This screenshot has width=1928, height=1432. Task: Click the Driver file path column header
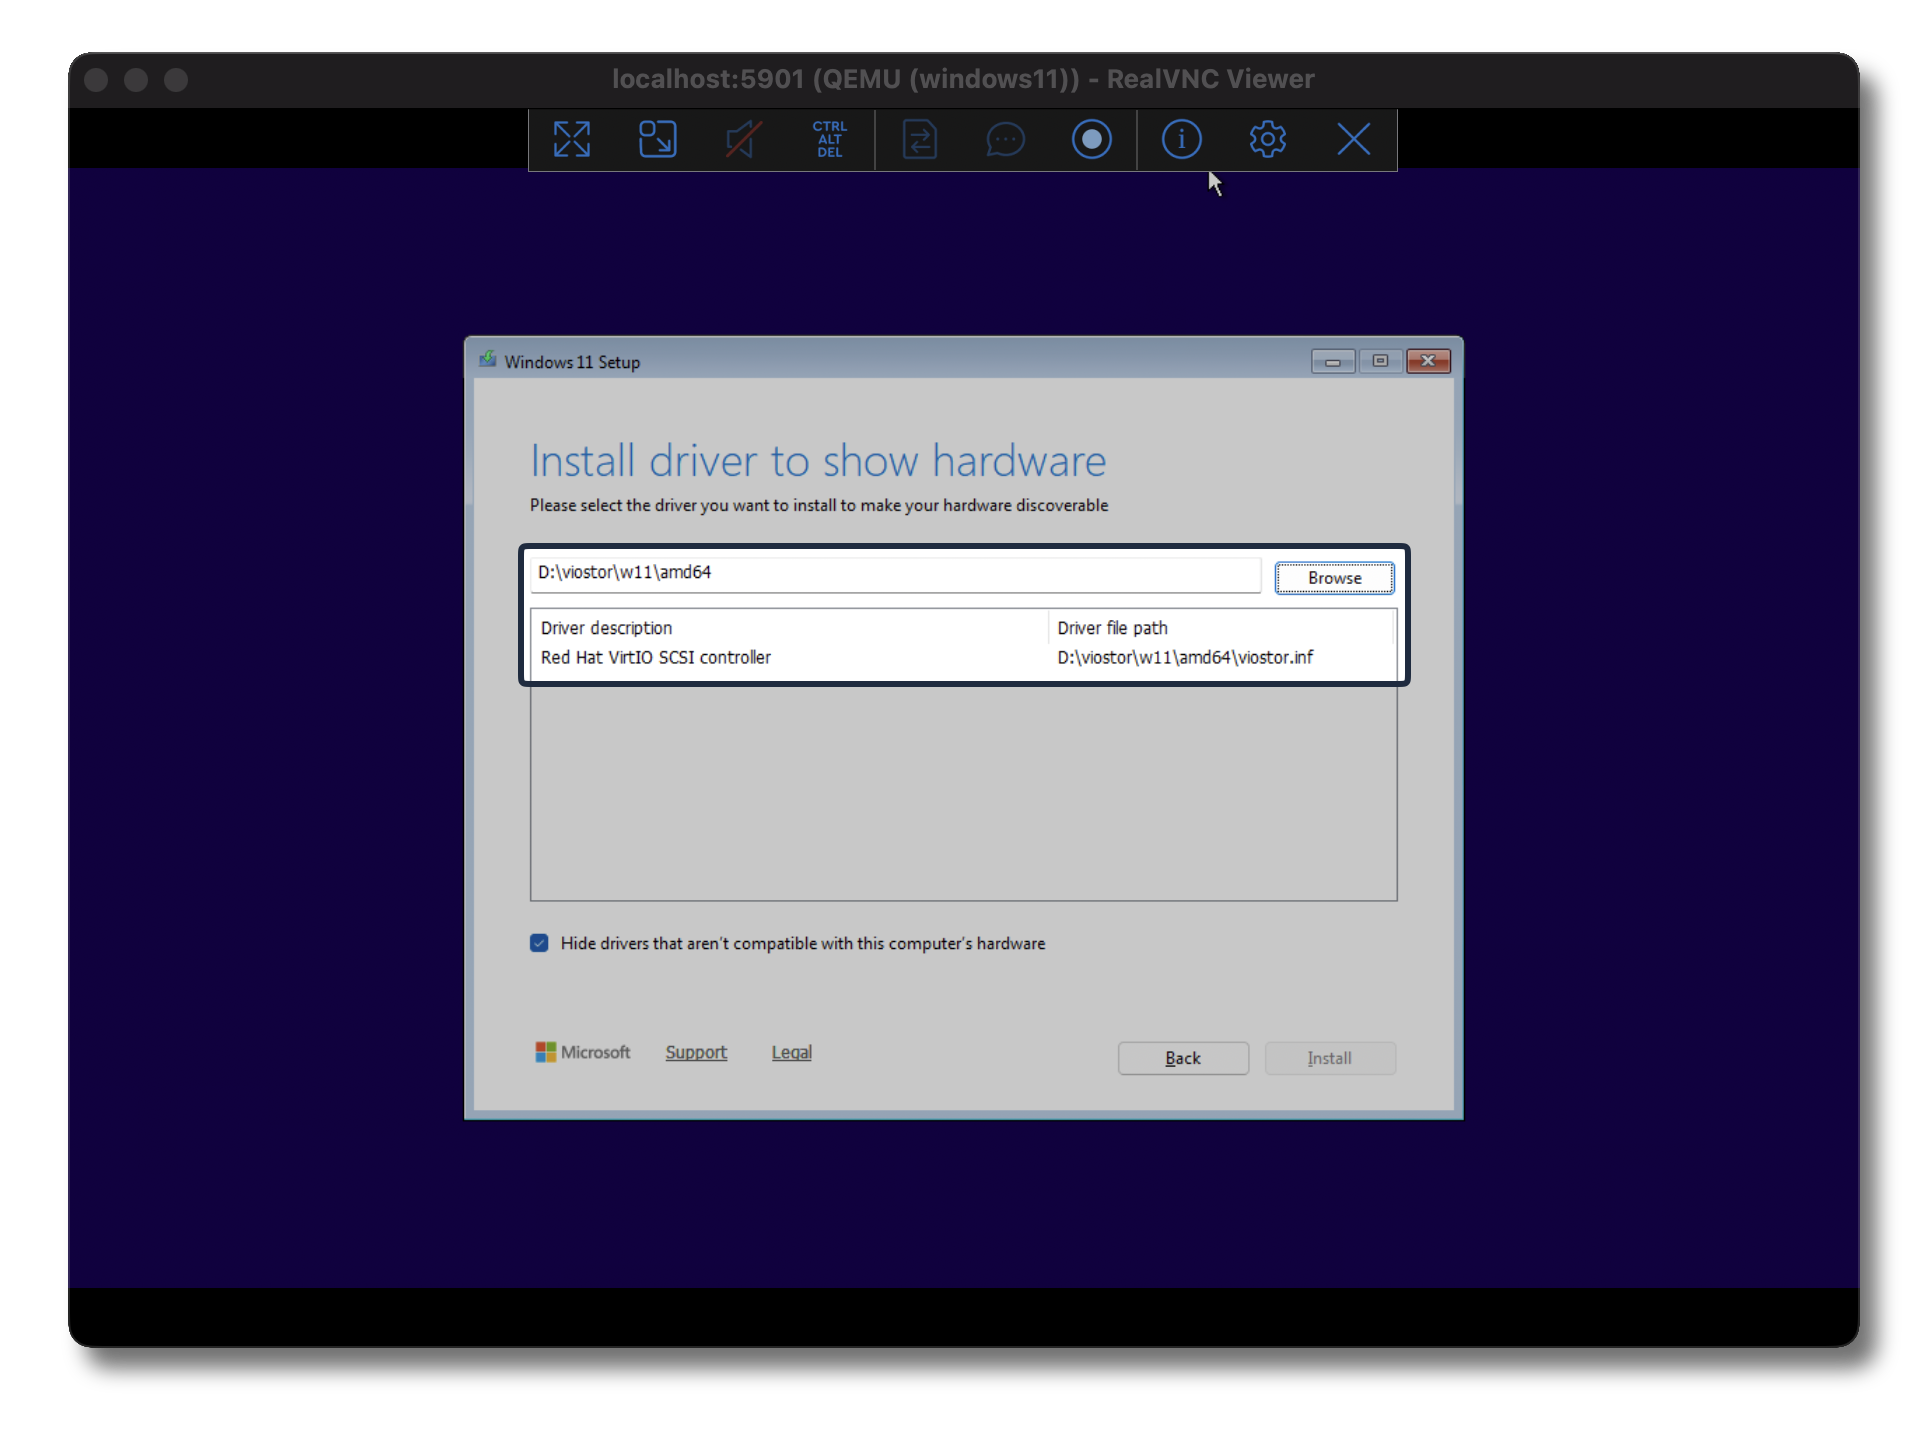tap(1112, 628)
